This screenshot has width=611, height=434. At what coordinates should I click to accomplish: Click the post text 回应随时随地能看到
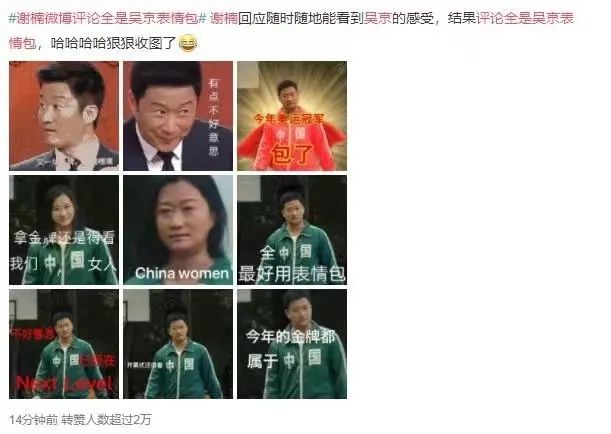pyautogui.click(x=301, y=18)
